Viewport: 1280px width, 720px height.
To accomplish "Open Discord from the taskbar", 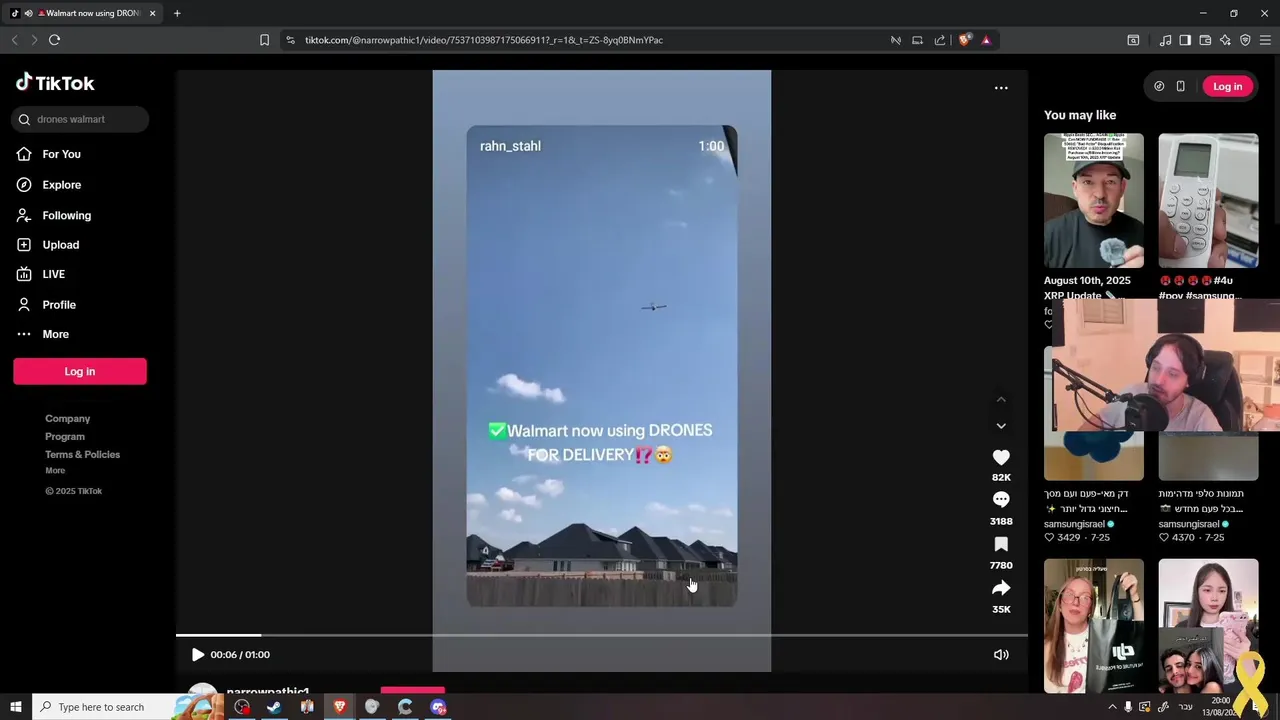I will click(438, 707).
